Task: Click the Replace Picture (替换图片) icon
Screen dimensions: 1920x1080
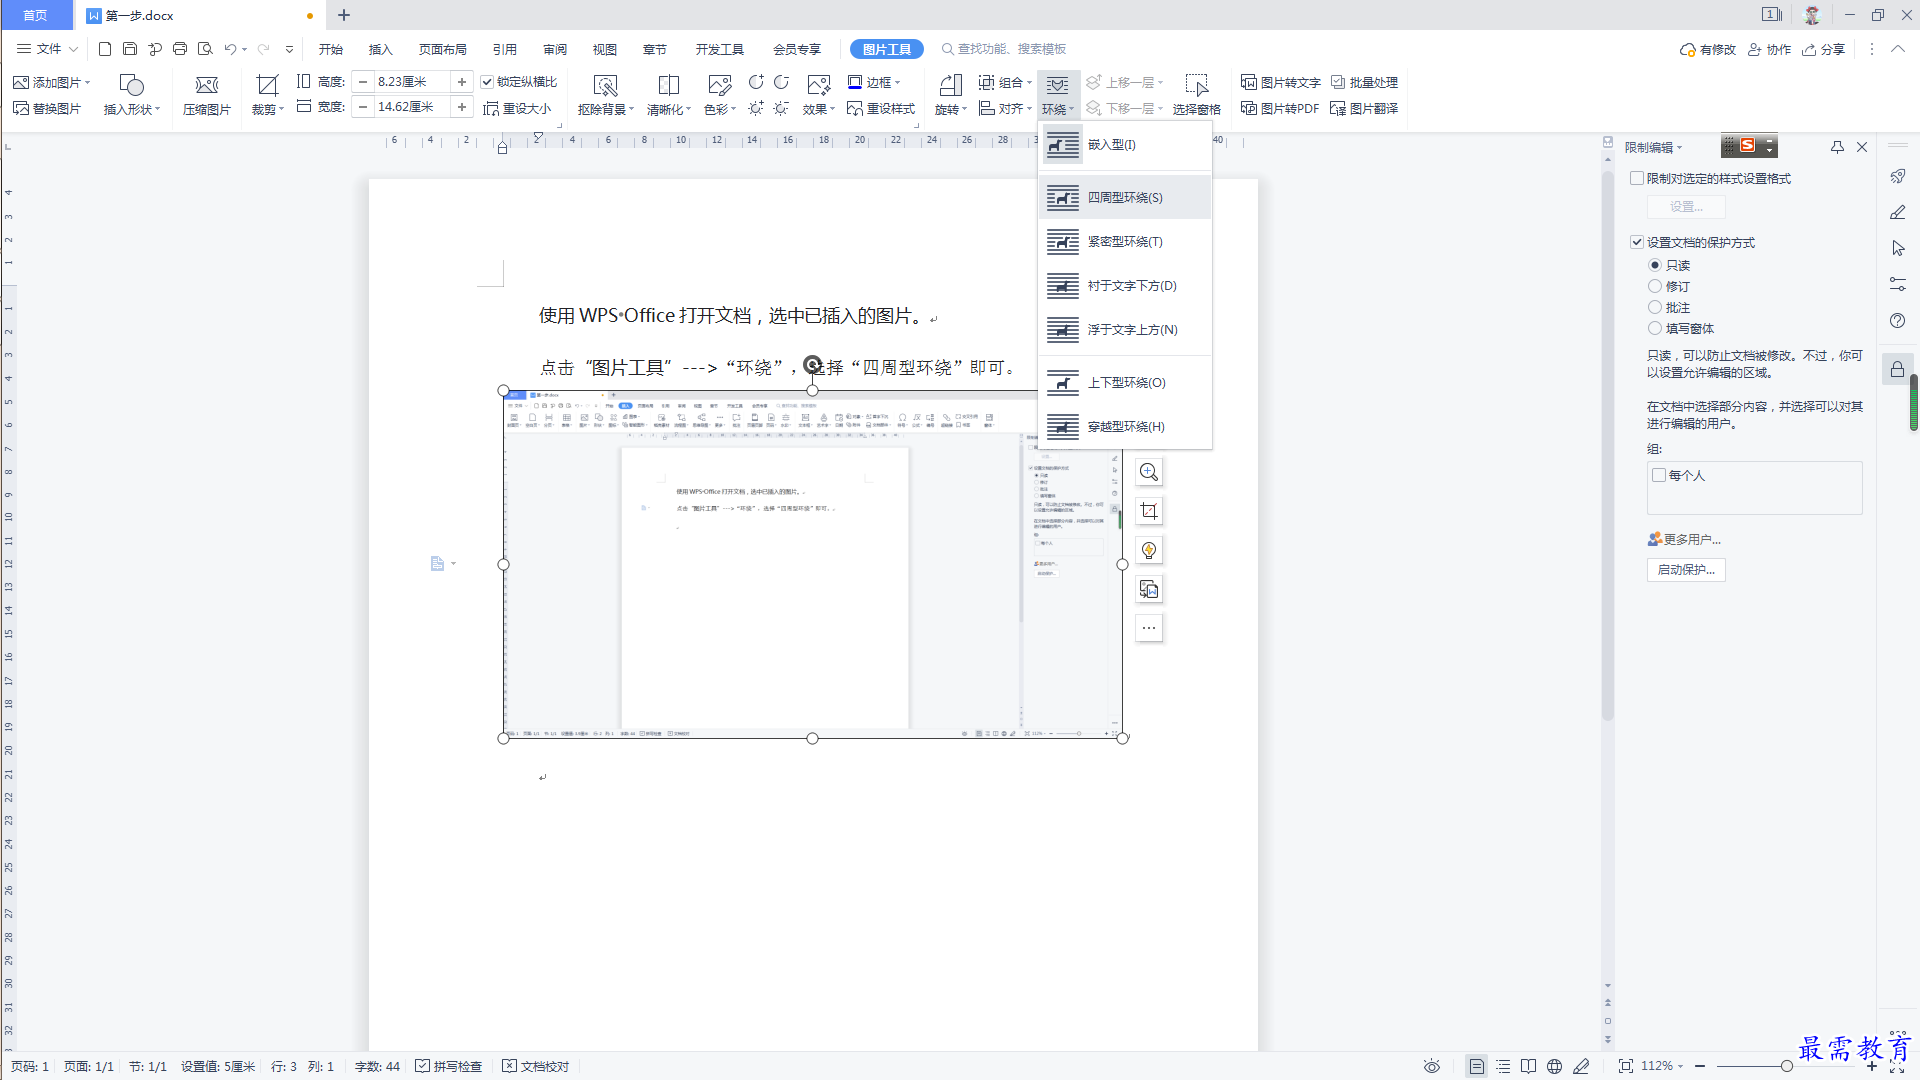Action: pos(21,108)
